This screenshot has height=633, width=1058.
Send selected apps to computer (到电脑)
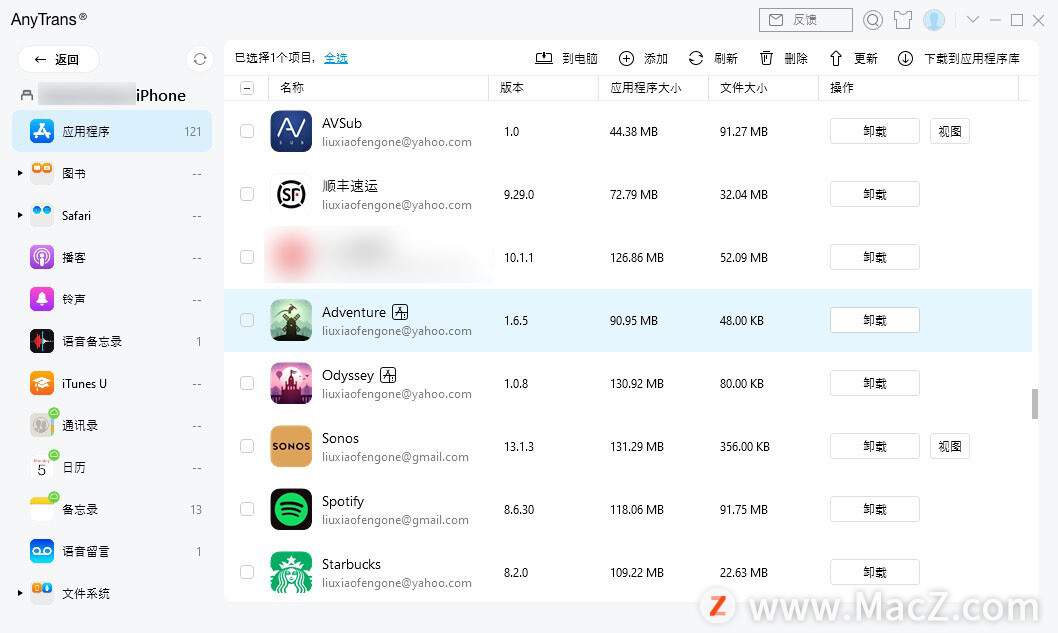tap(566, 59)
